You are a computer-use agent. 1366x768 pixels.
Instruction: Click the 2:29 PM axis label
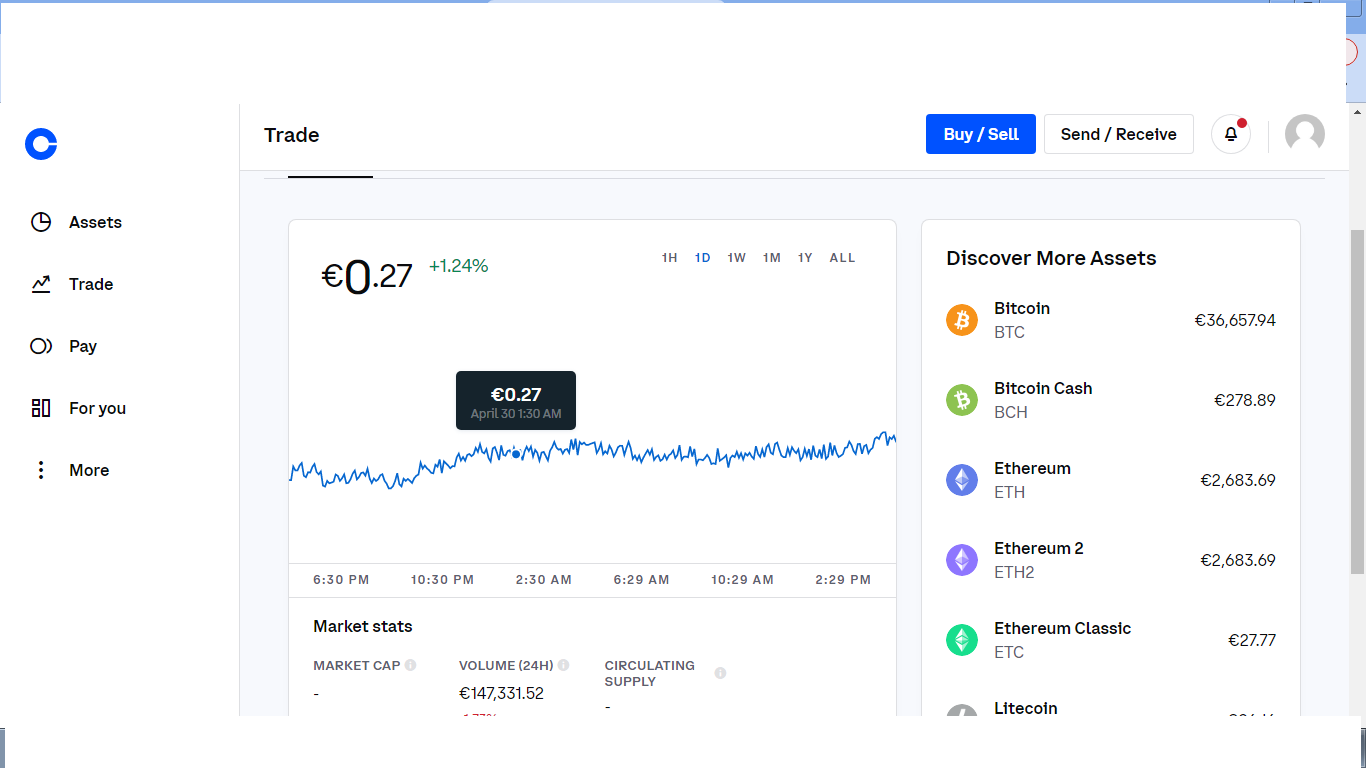coord(843,580)
